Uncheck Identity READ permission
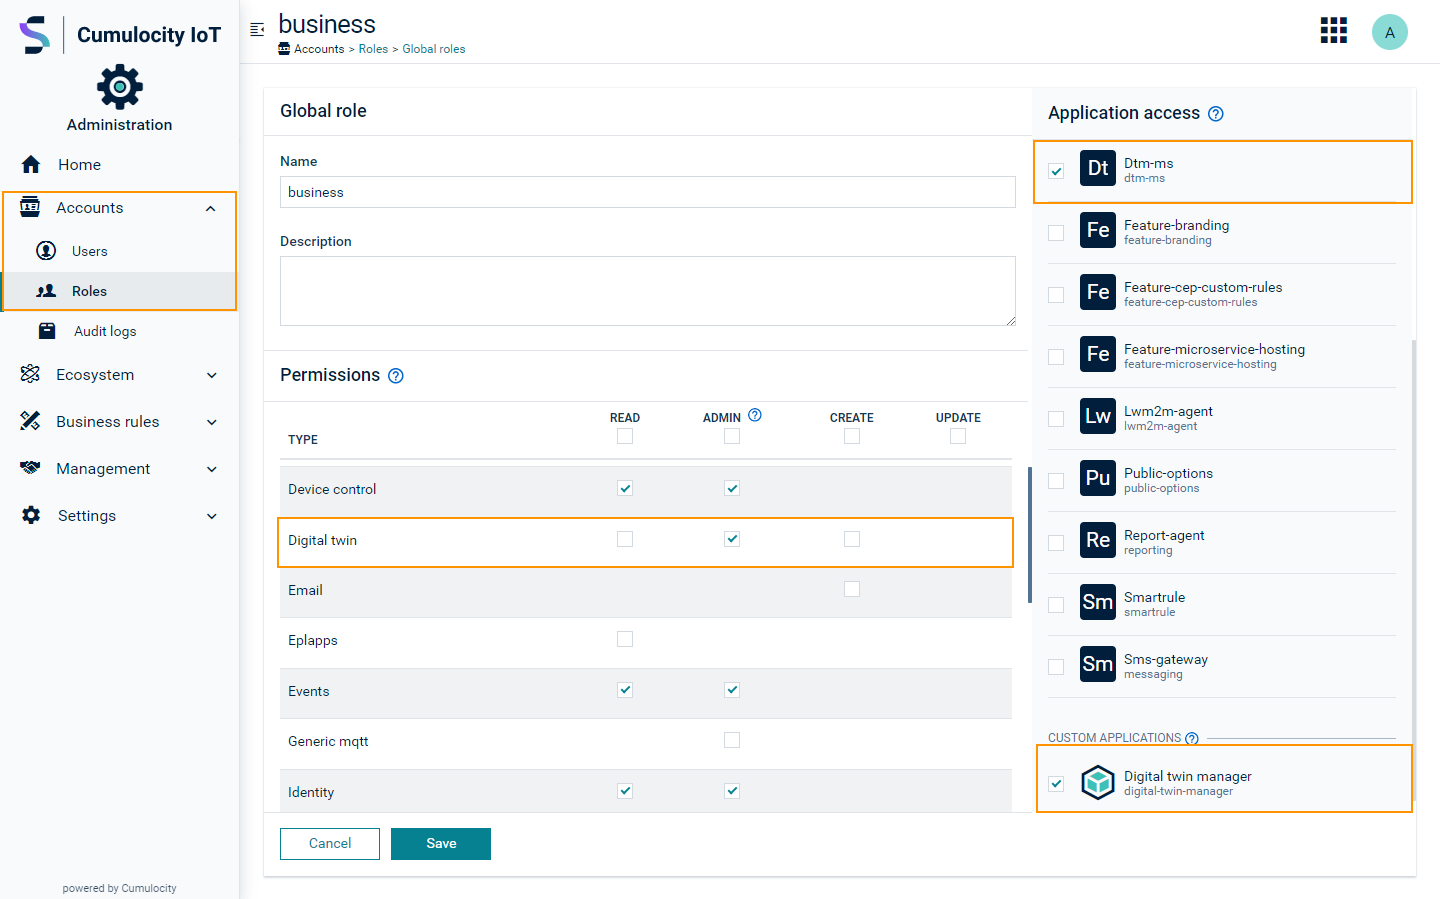The height and width of the screenshot is (899, 1440). 625,791
